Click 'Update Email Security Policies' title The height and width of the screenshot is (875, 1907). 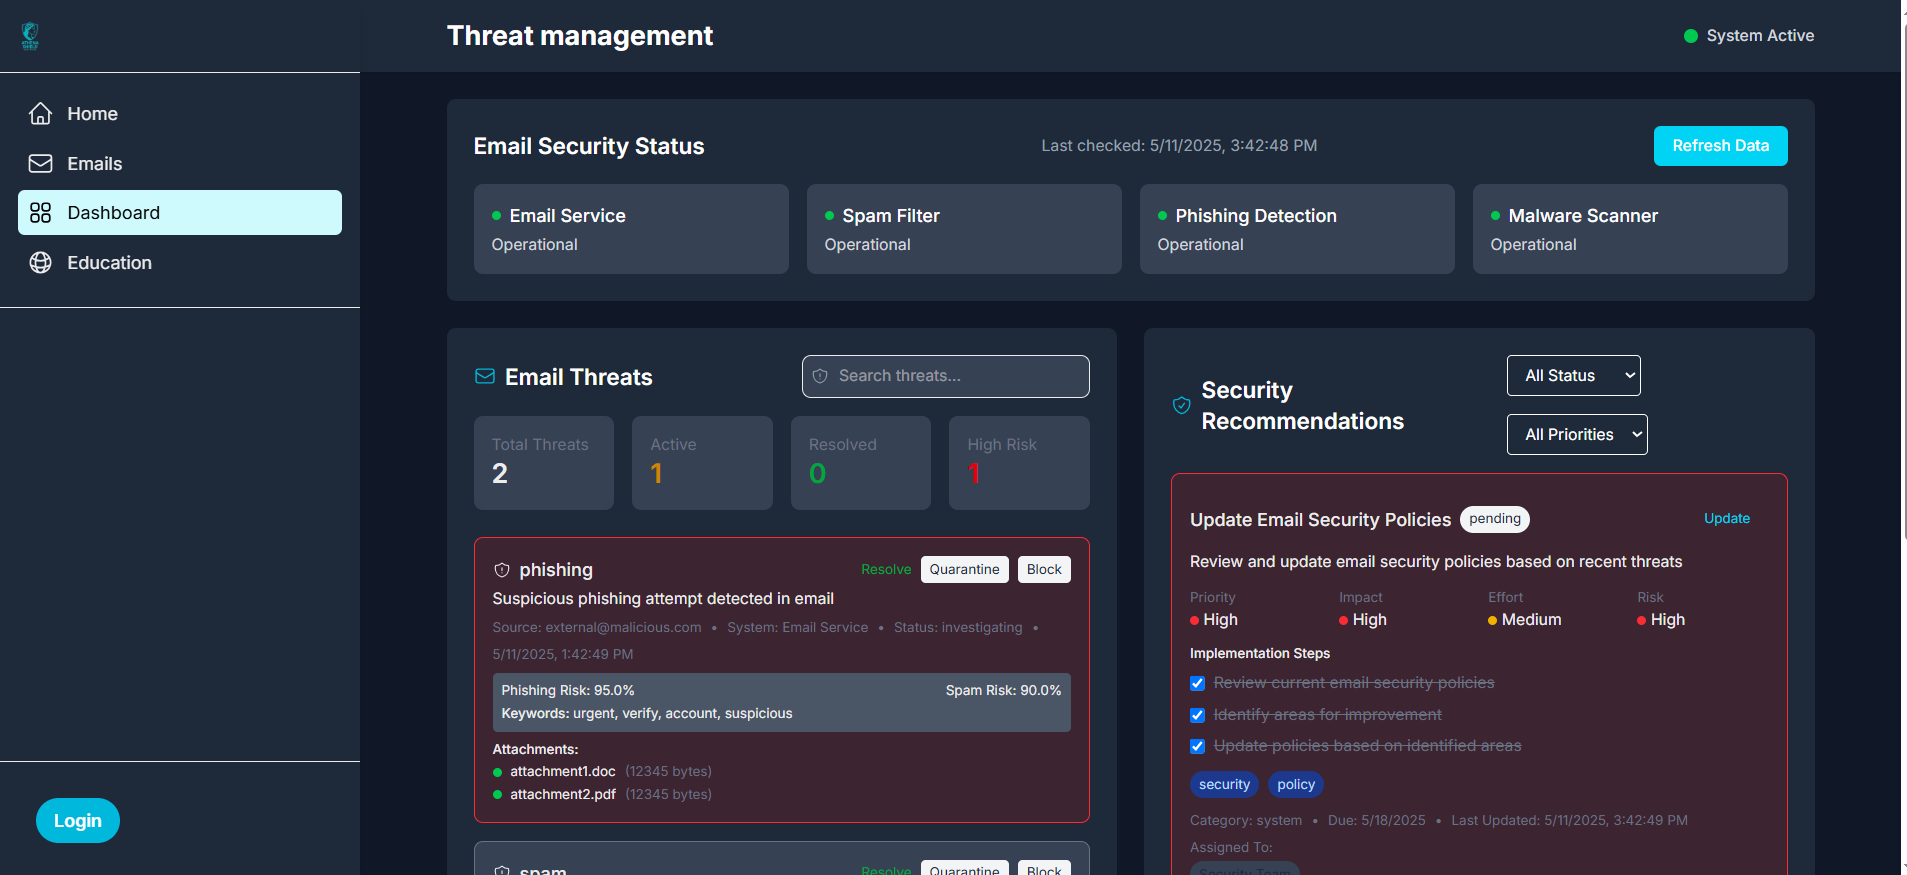(x=1320, y=520)
